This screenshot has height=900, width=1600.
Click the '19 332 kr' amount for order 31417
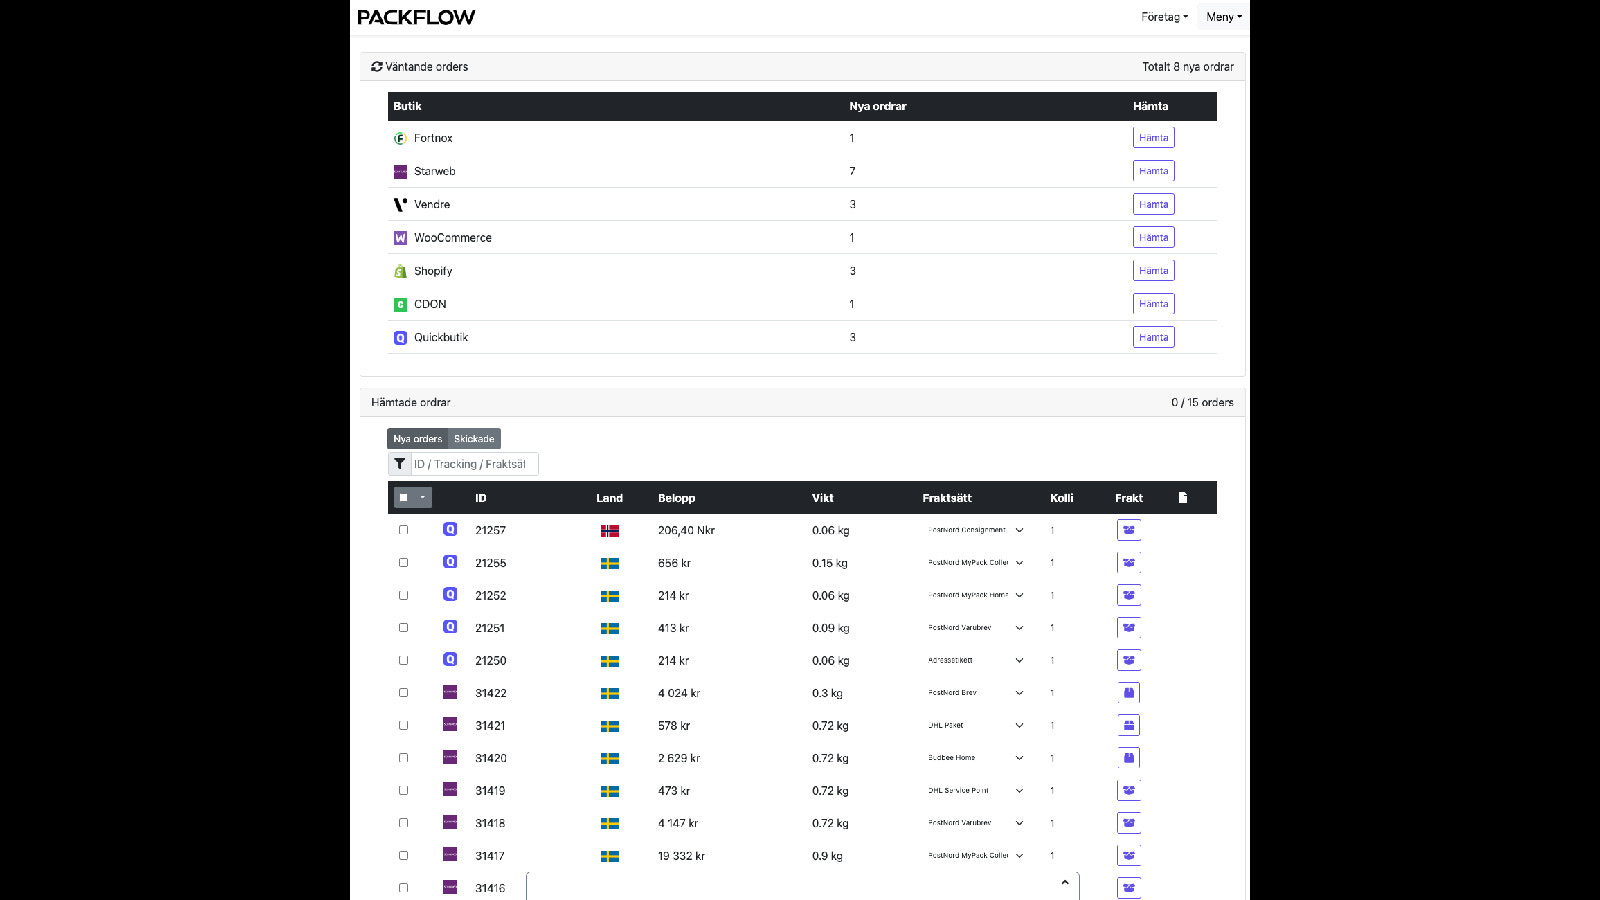click(x=681, y=856)
